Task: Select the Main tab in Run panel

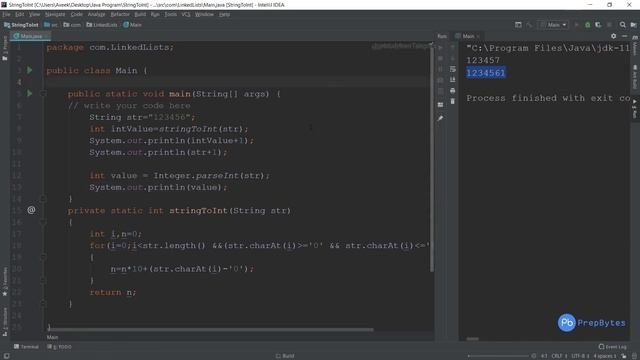Action: point(468,36)
